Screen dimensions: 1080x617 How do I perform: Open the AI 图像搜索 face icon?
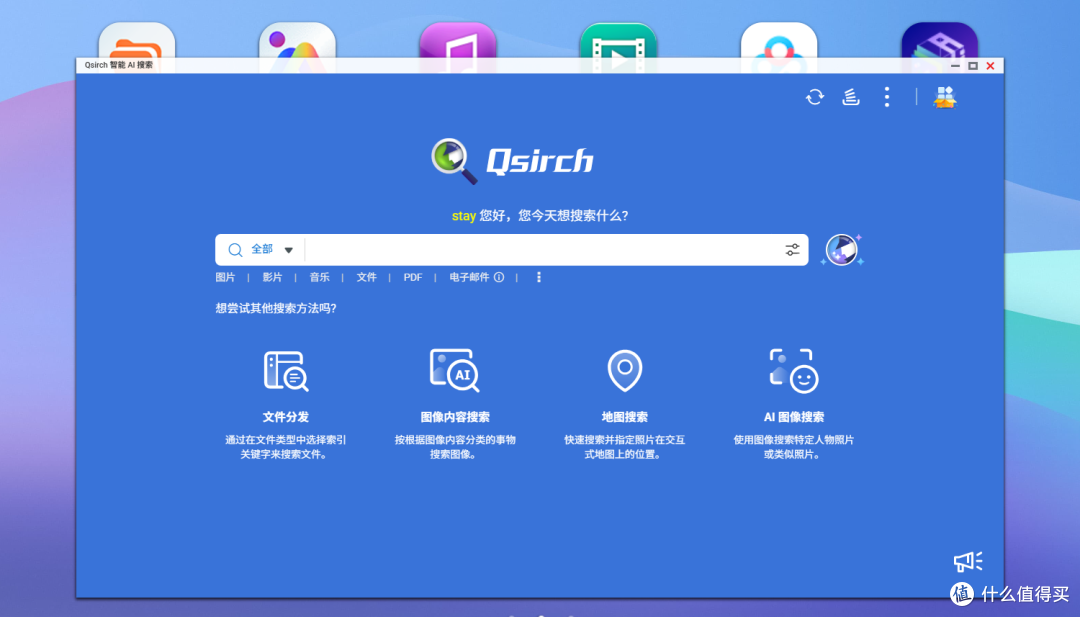pos(793,371)
